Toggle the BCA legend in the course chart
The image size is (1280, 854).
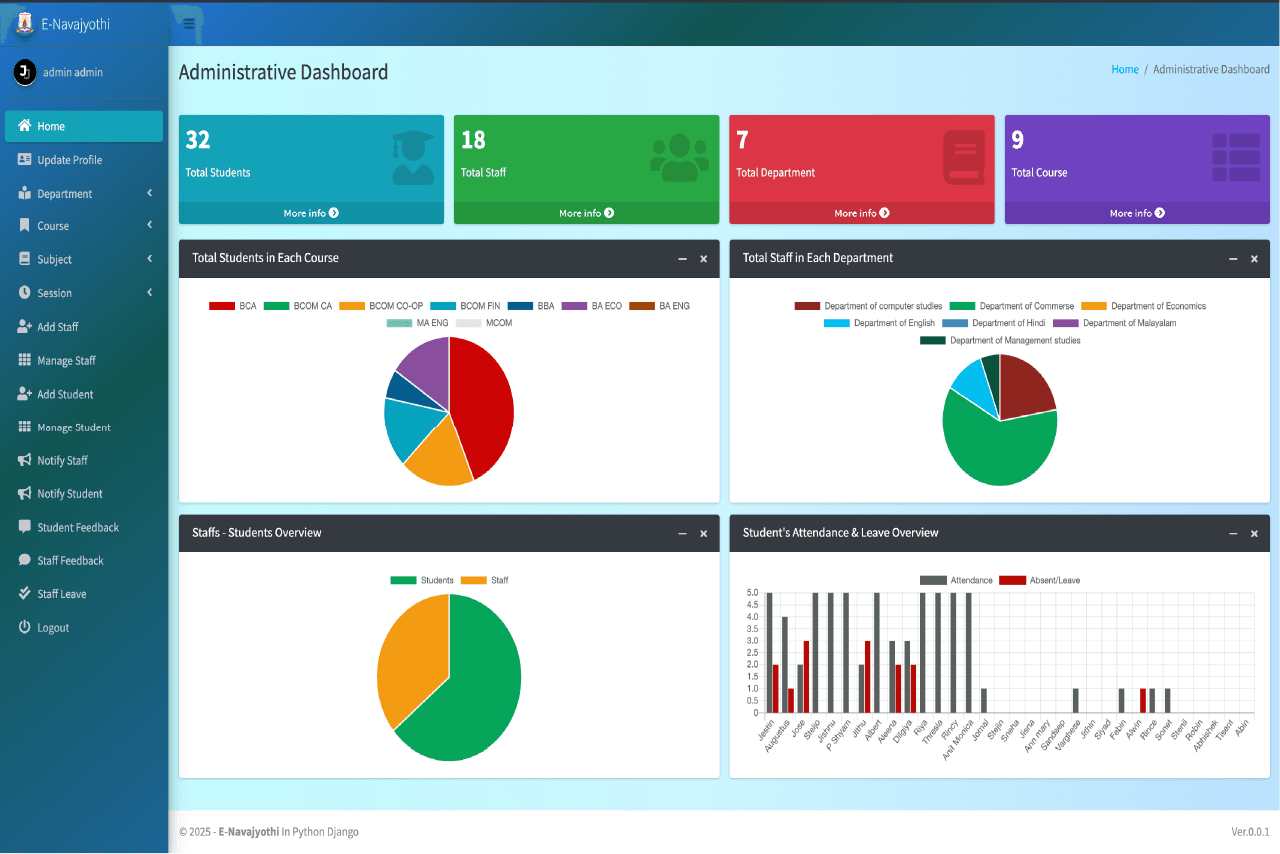(222, 305)
